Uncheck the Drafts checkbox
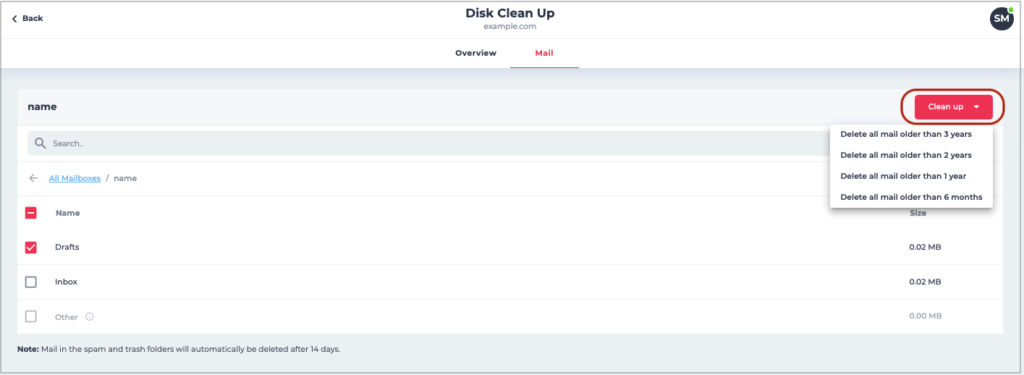The height and width of the screenshot is (375, 1024). pos(31,248)
